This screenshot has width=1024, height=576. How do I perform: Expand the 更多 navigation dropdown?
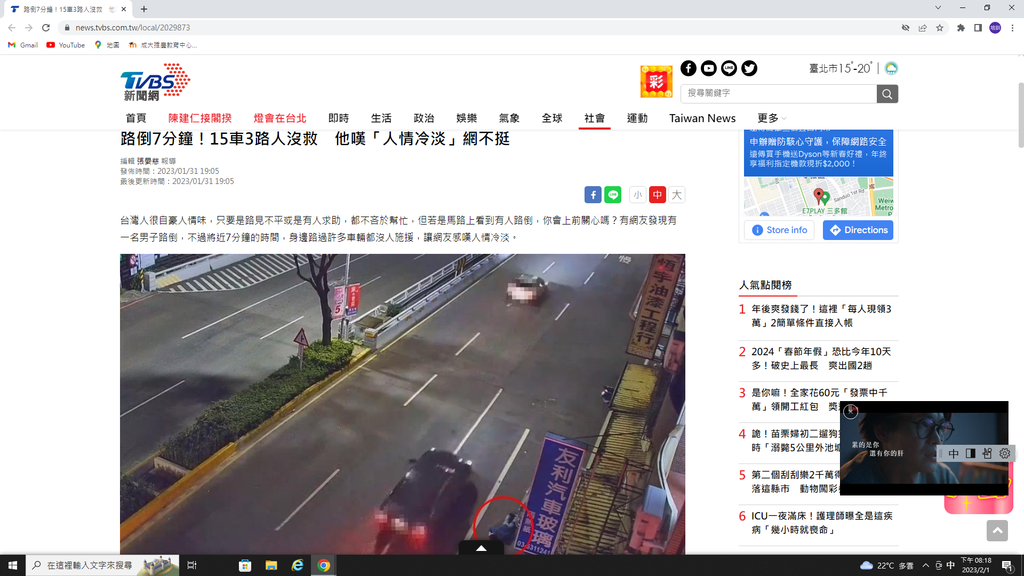771,118
